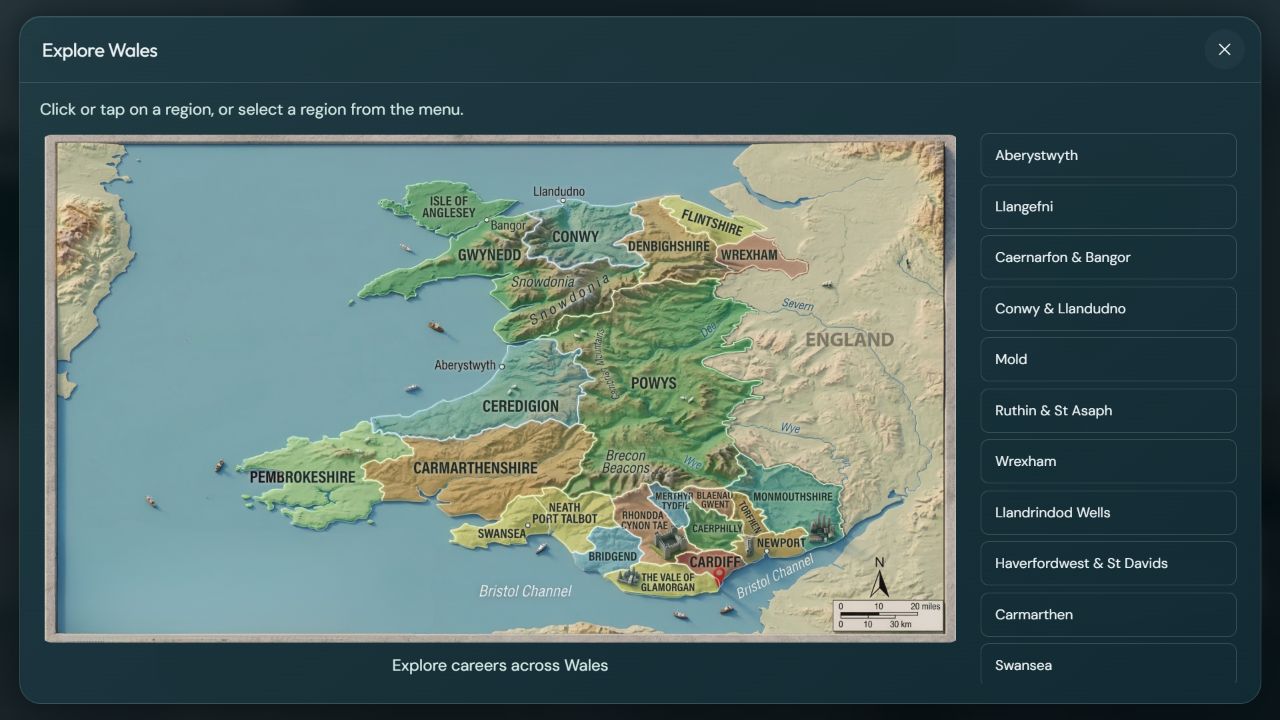The height and width of the screenshot is (720, 1280).
Task: Click the Denbighshire map region
Action: (x=668, y=246)
